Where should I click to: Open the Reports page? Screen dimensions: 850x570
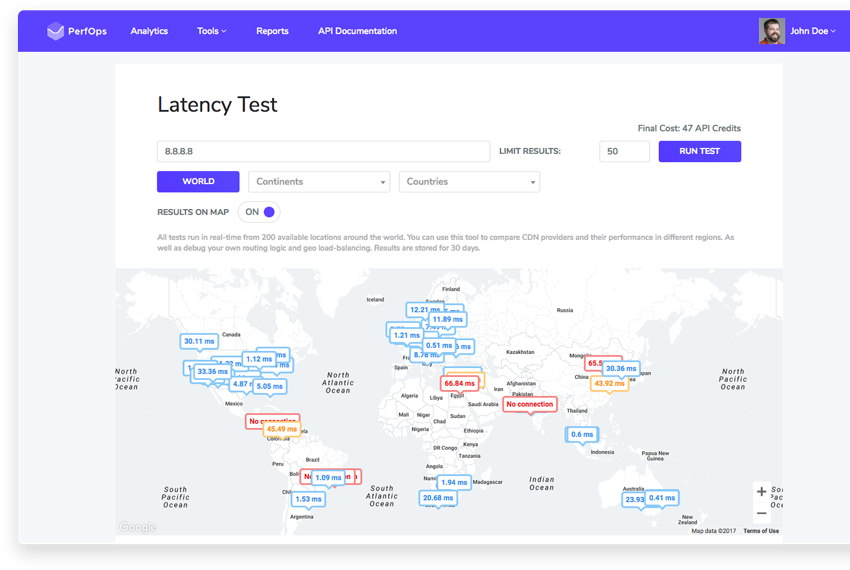tap(272, 31)
